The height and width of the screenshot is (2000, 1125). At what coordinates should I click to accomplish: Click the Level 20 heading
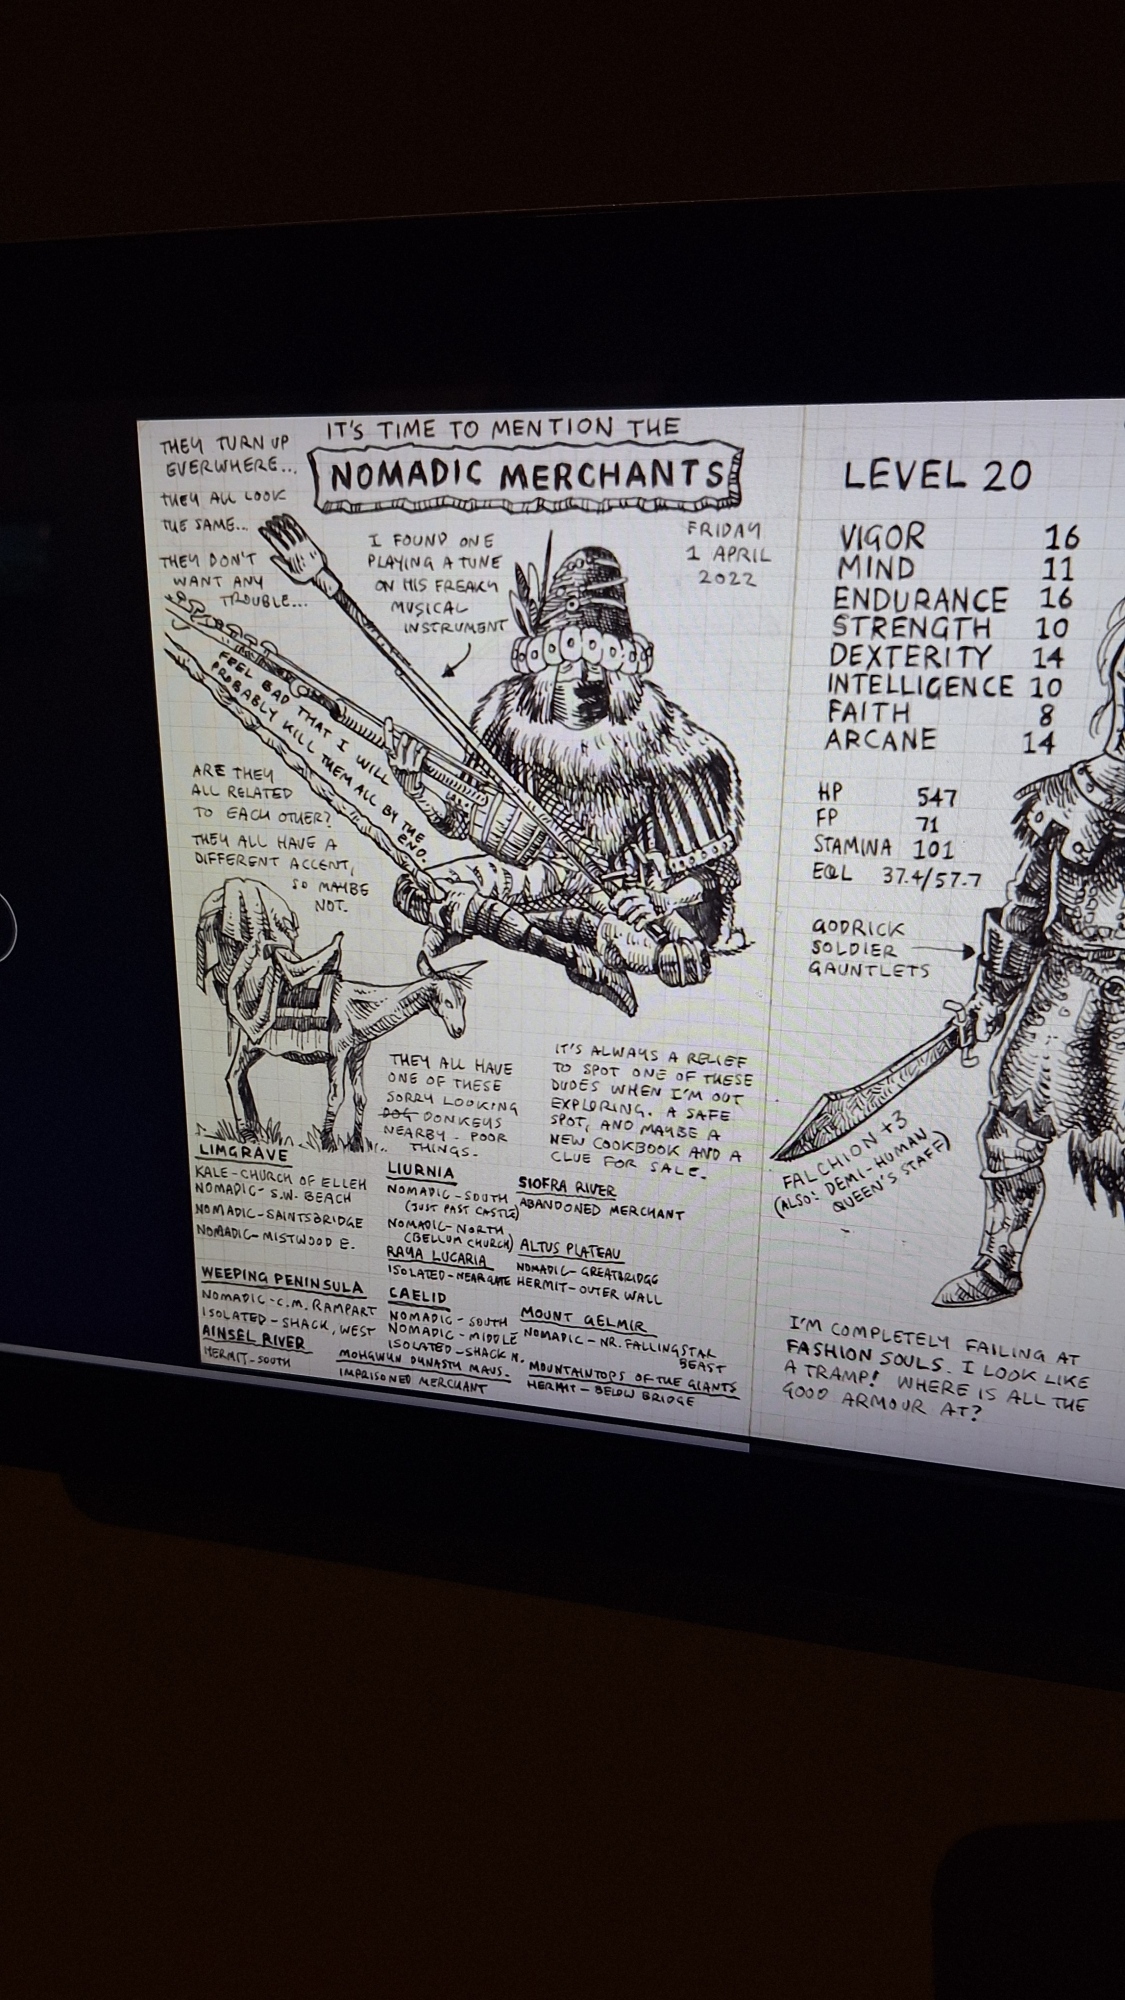(x=935, y=475)
